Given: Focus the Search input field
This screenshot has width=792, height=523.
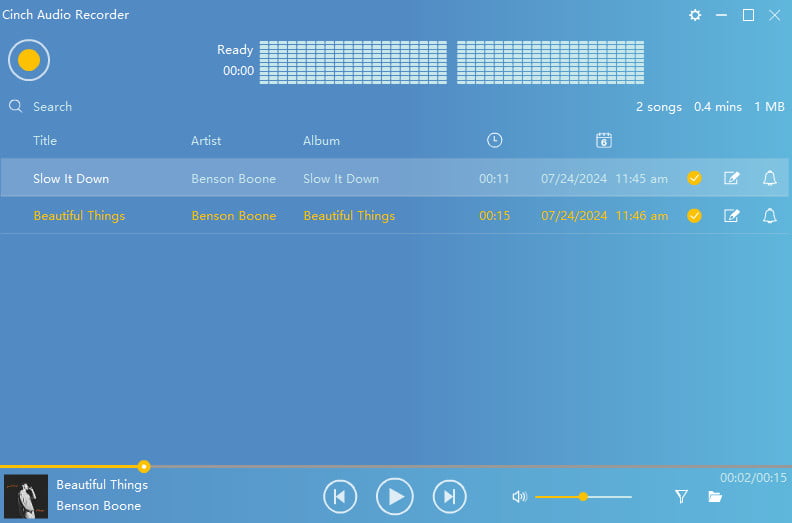Looking at the screenshot, I should click(53, 107).
